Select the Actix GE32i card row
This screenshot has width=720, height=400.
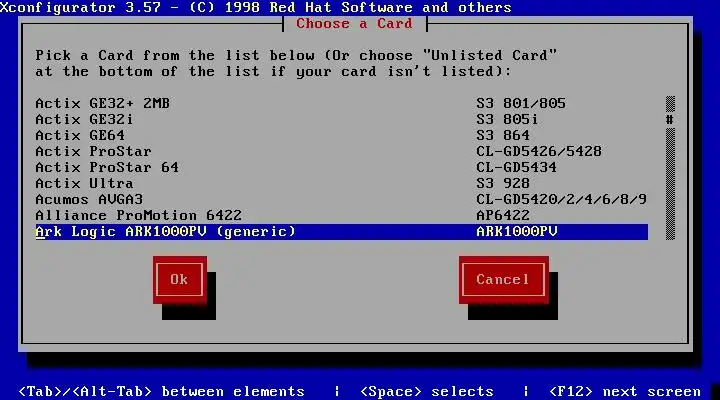(342, 119)
